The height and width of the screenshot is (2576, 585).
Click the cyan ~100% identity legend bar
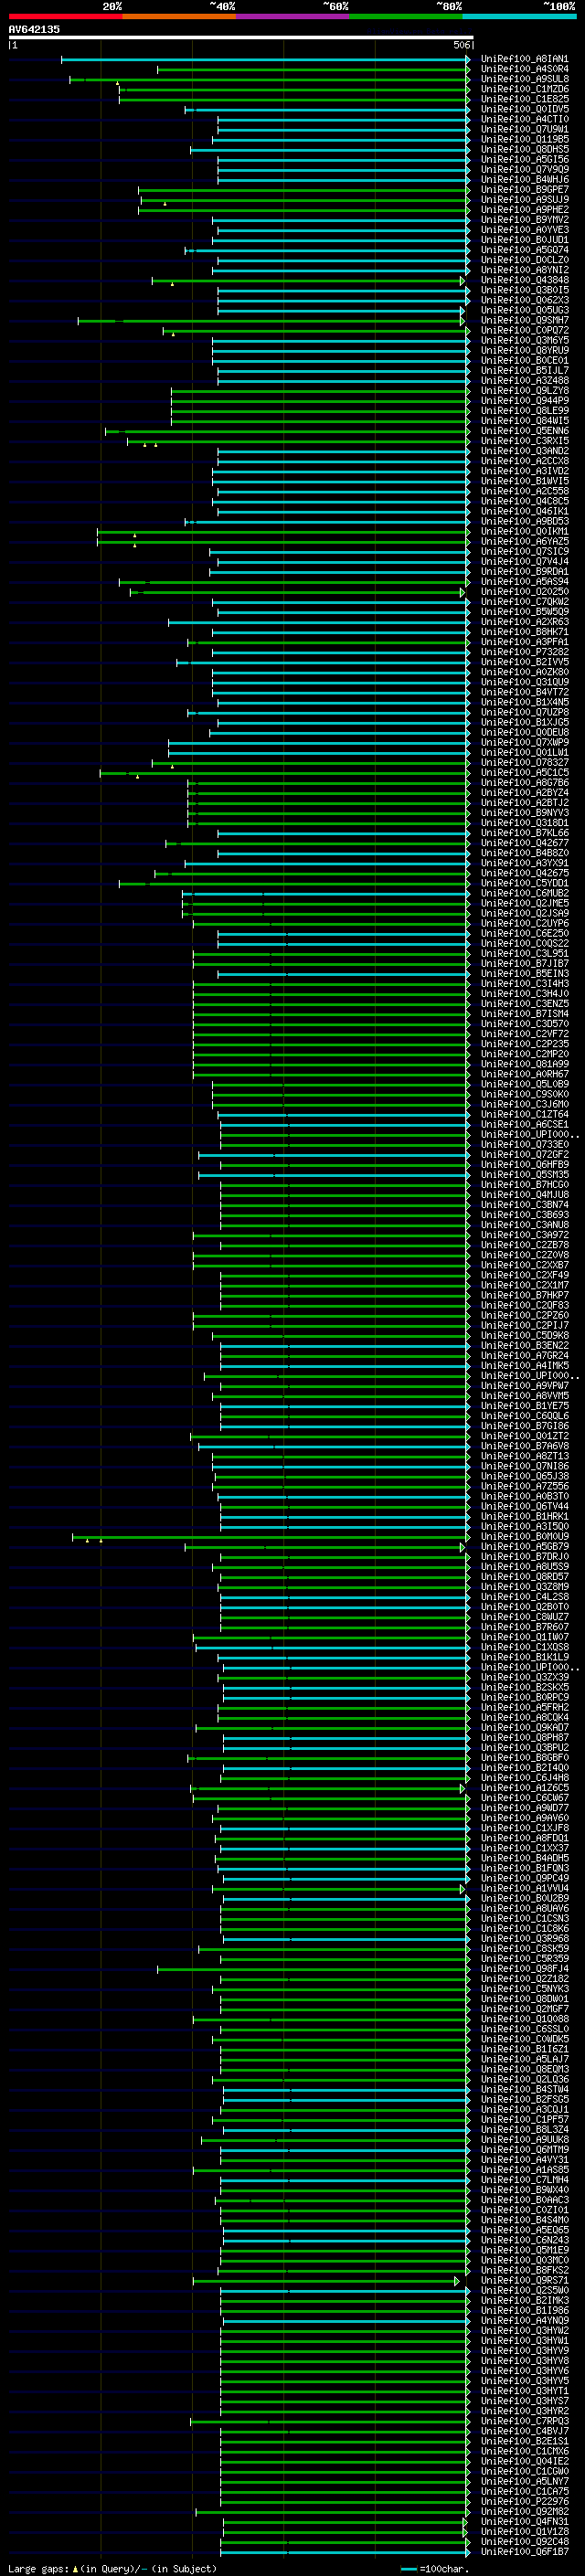tap(520, 16)
